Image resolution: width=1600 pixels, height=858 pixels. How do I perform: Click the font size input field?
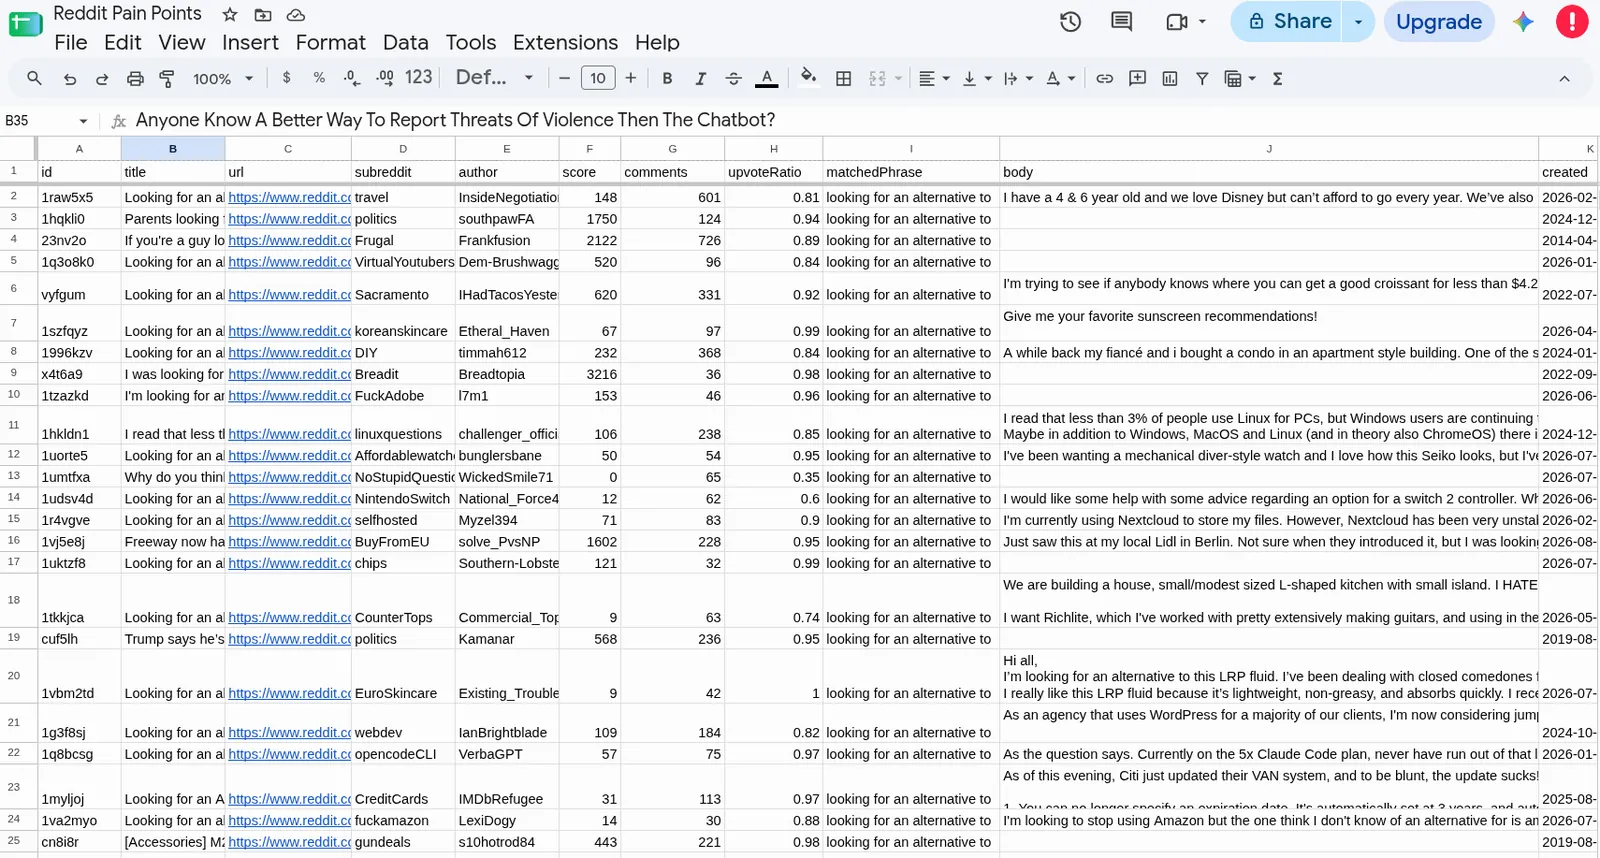coord(598,78)
